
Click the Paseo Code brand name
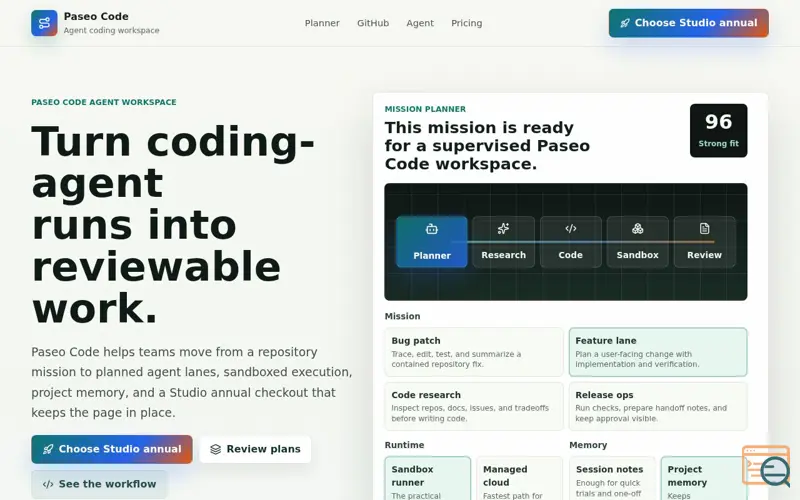(x=96, y=16)
